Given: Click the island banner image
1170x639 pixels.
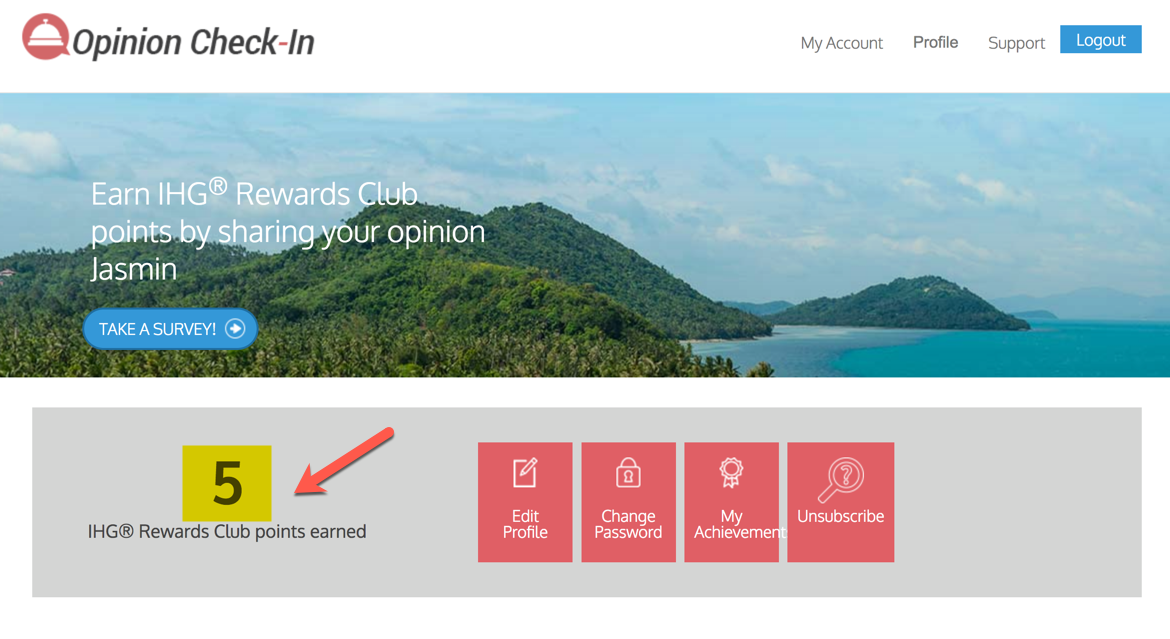Looking at the screenshot, I should 585,235.
